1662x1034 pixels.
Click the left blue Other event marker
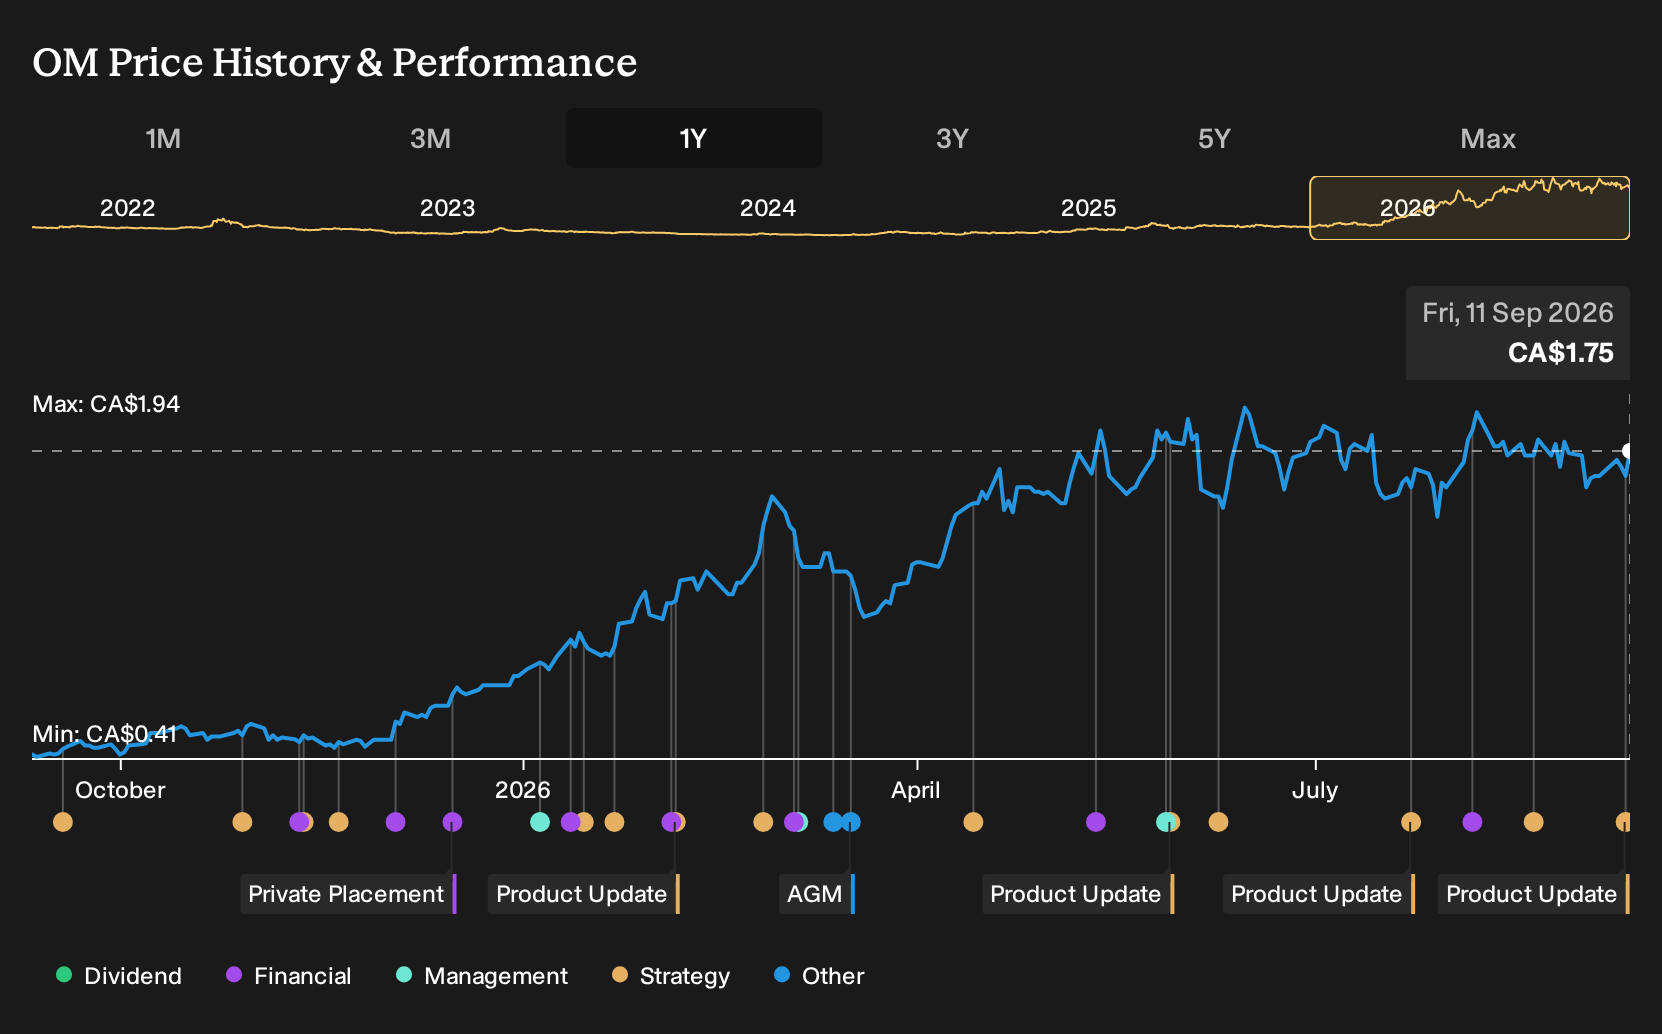click(832, 822)
